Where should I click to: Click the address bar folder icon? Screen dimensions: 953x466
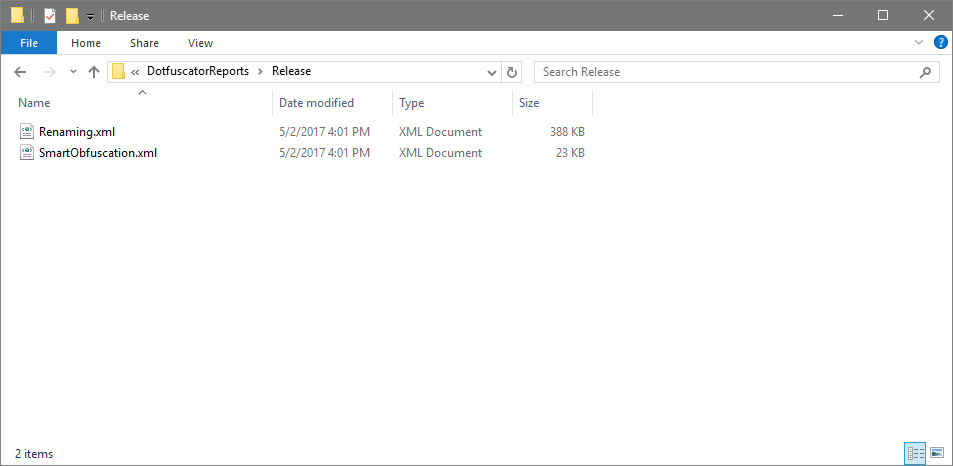point(119,72)
